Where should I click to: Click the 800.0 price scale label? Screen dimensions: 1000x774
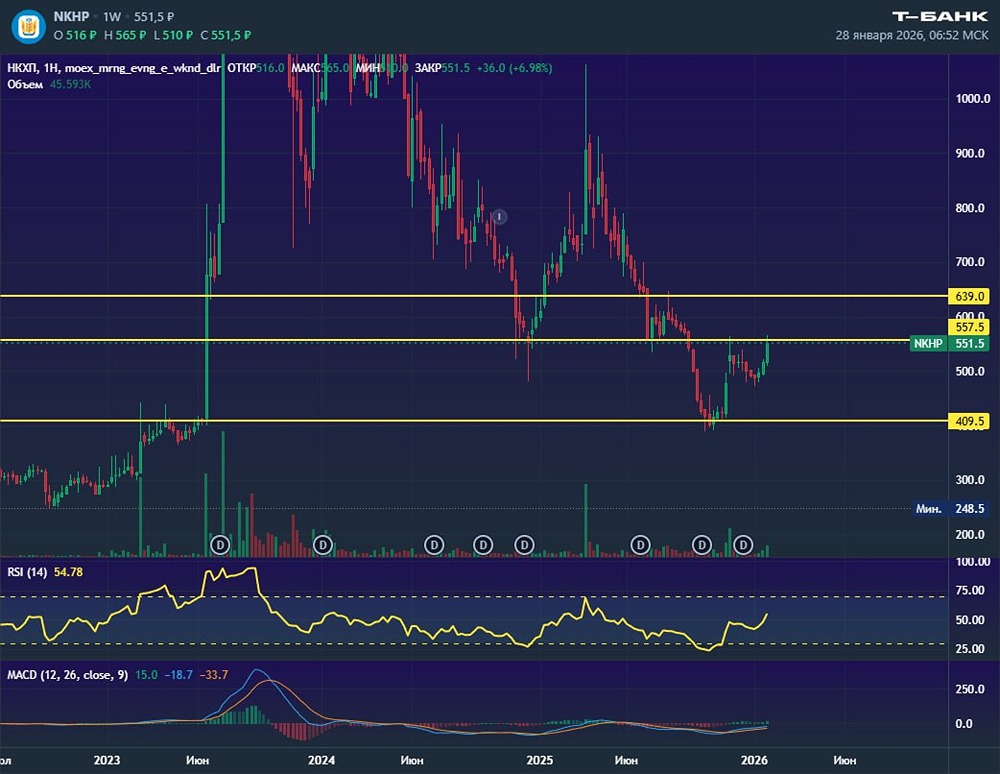coord(970,208)
